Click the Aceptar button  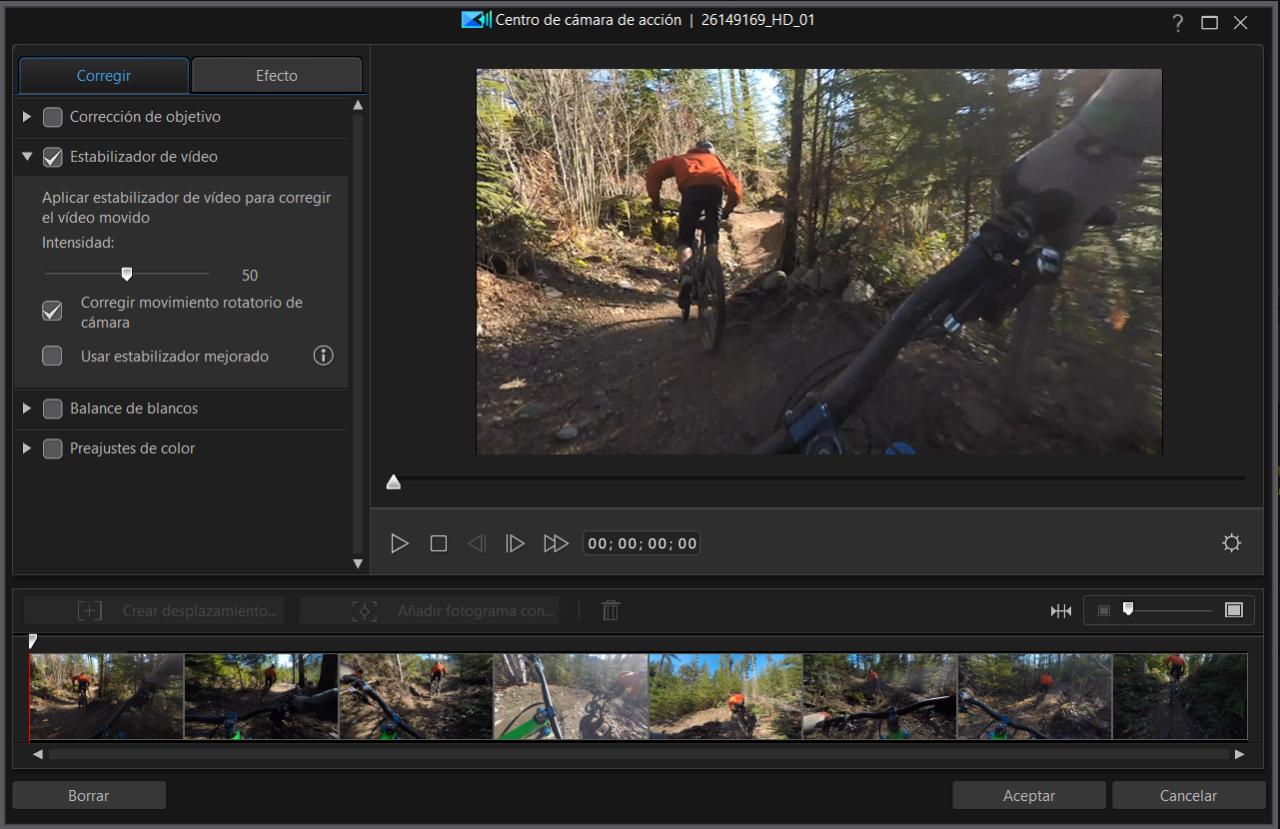[x=1029, y=796]
